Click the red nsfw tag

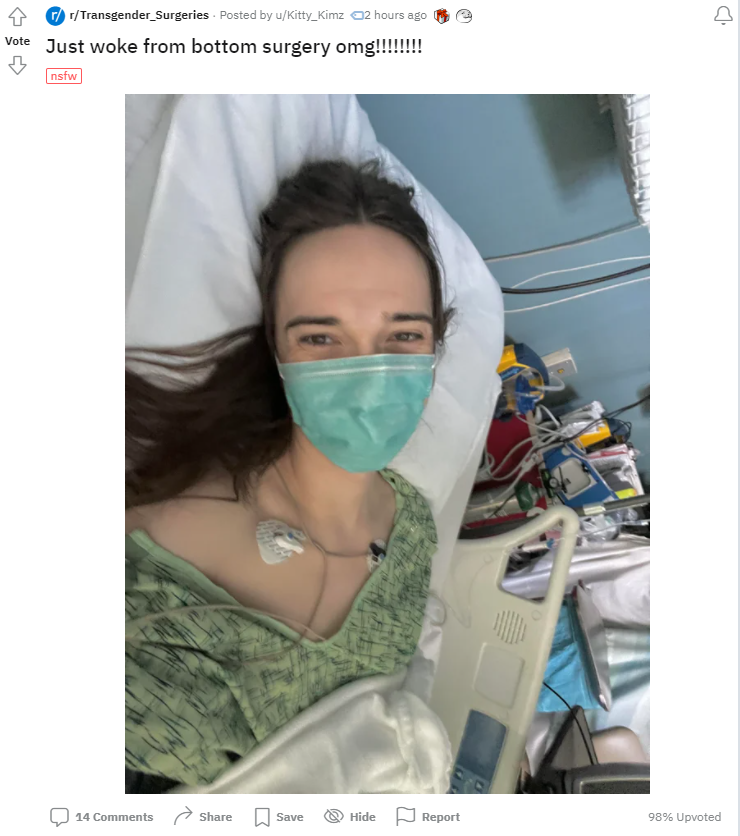pos(64,76)
